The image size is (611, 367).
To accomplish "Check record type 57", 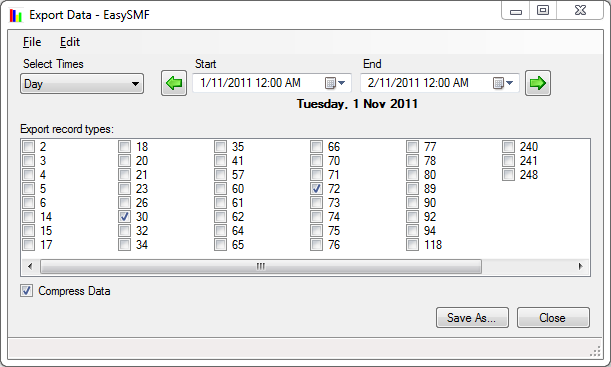I will [x=220, y=175].
